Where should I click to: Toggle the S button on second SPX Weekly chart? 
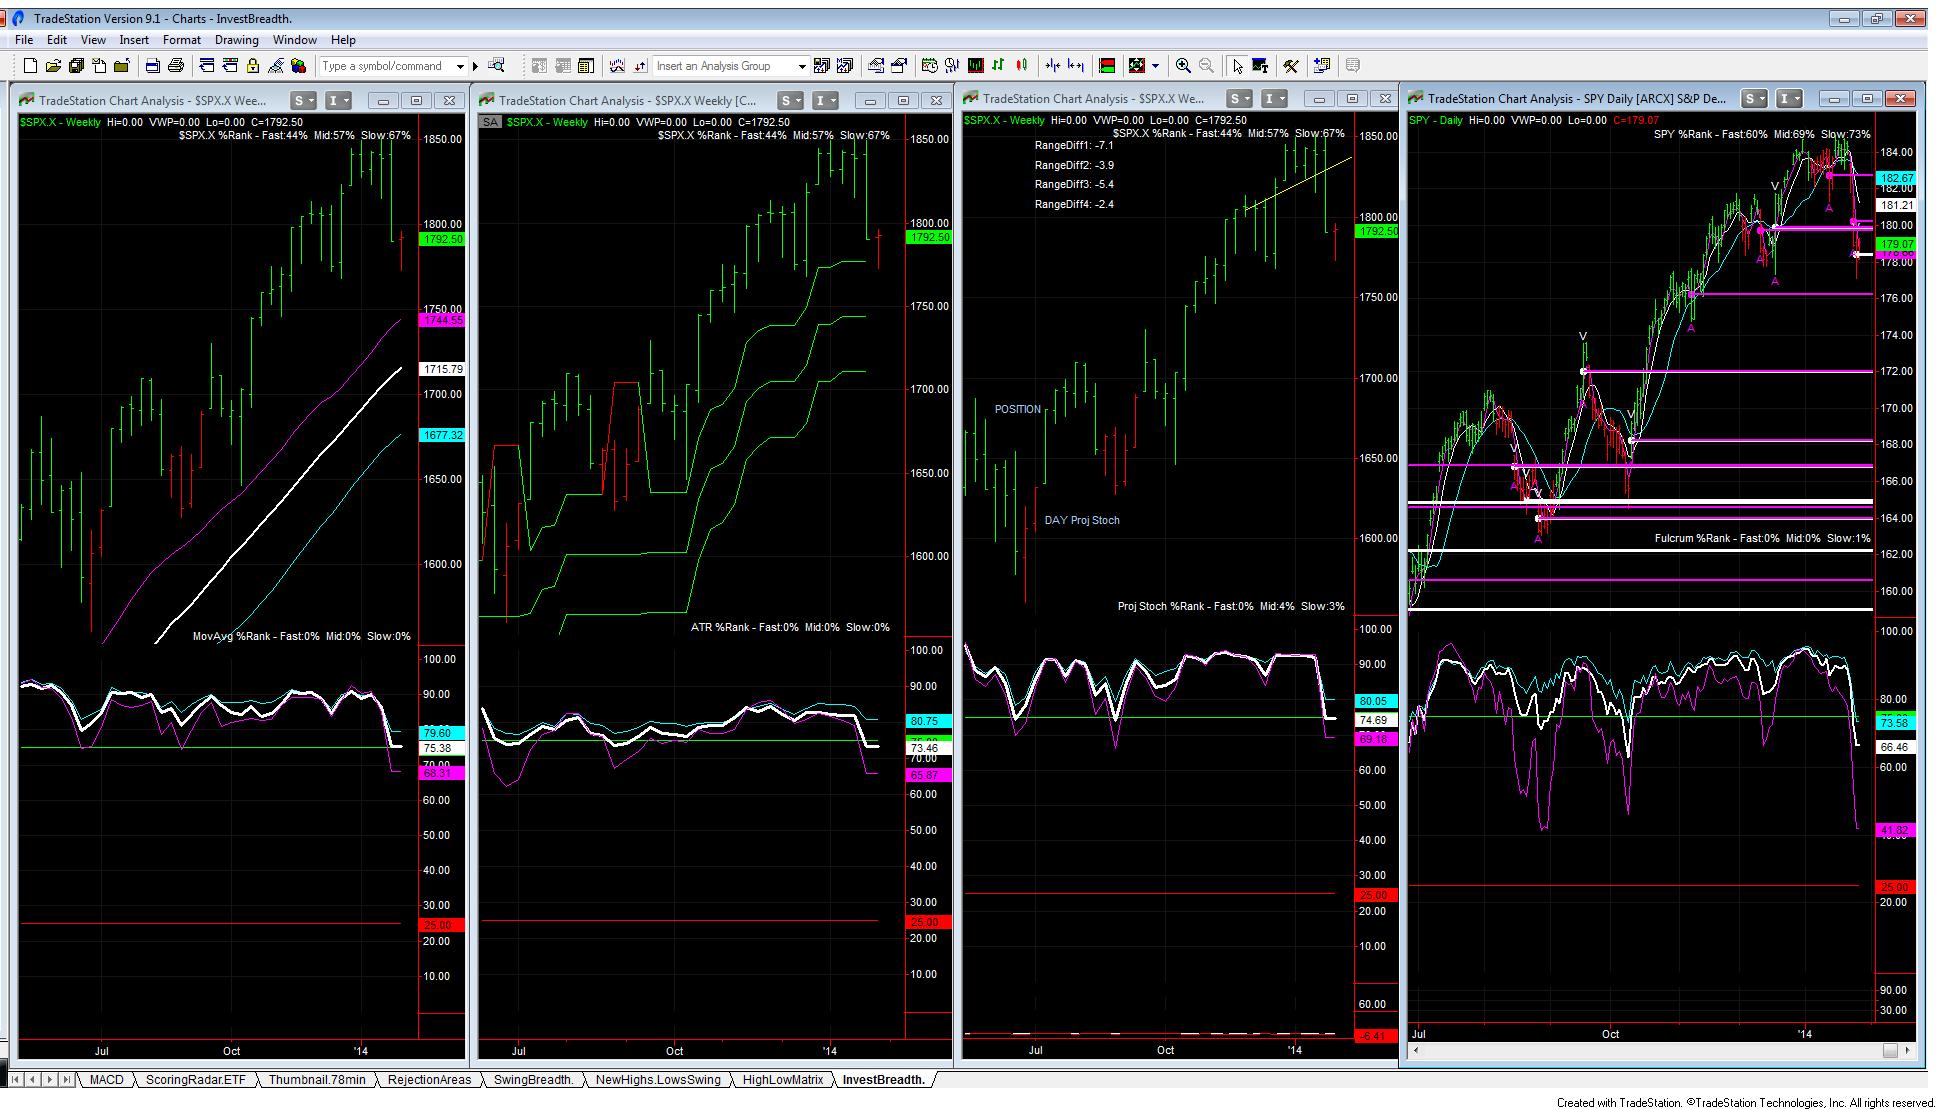click(x=790, y=100)
